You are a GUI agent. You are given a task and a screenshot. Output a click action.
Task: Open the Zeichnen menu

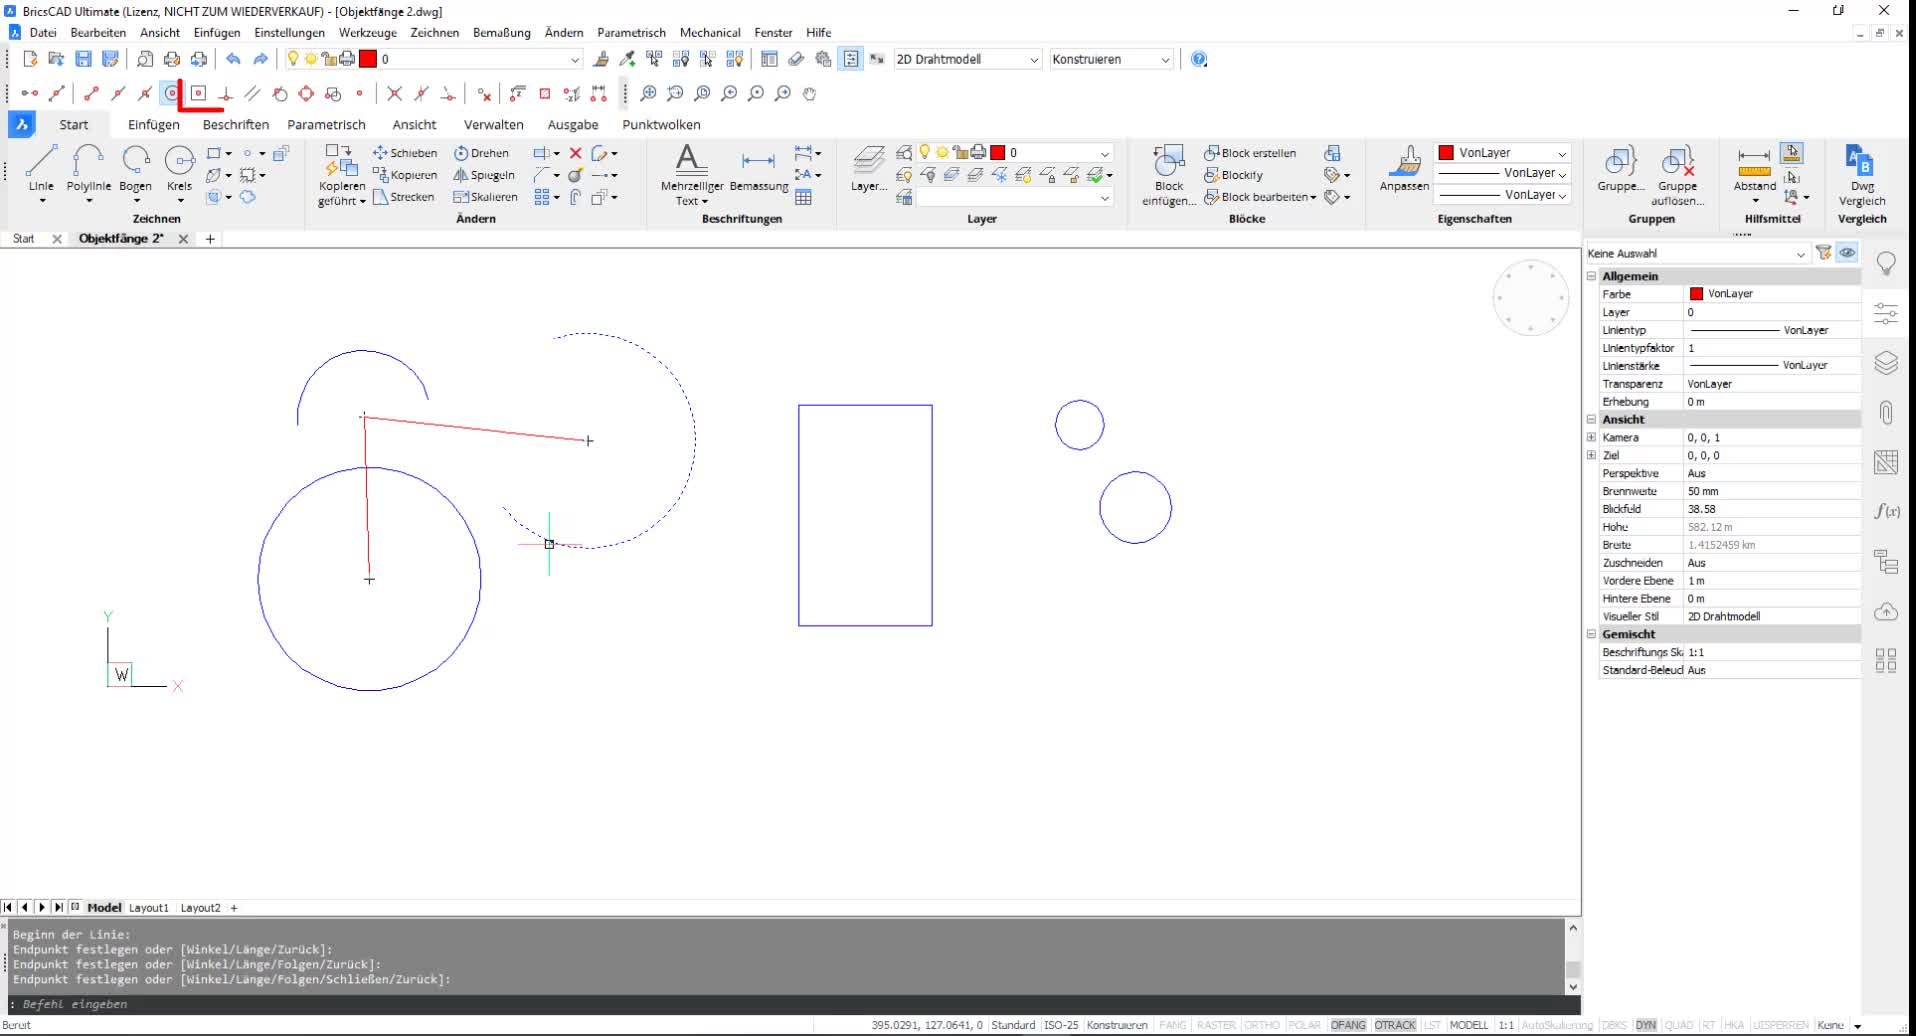[434, 32]
